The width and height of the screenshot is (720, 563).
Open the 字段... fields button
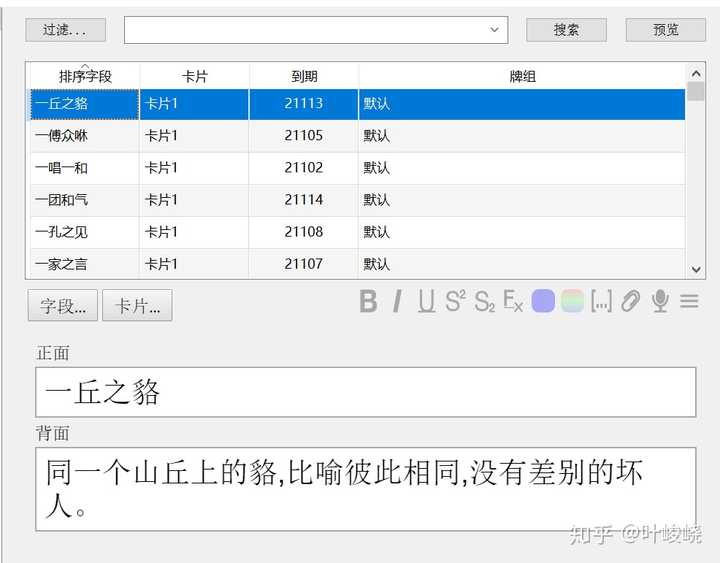(62, 305)
